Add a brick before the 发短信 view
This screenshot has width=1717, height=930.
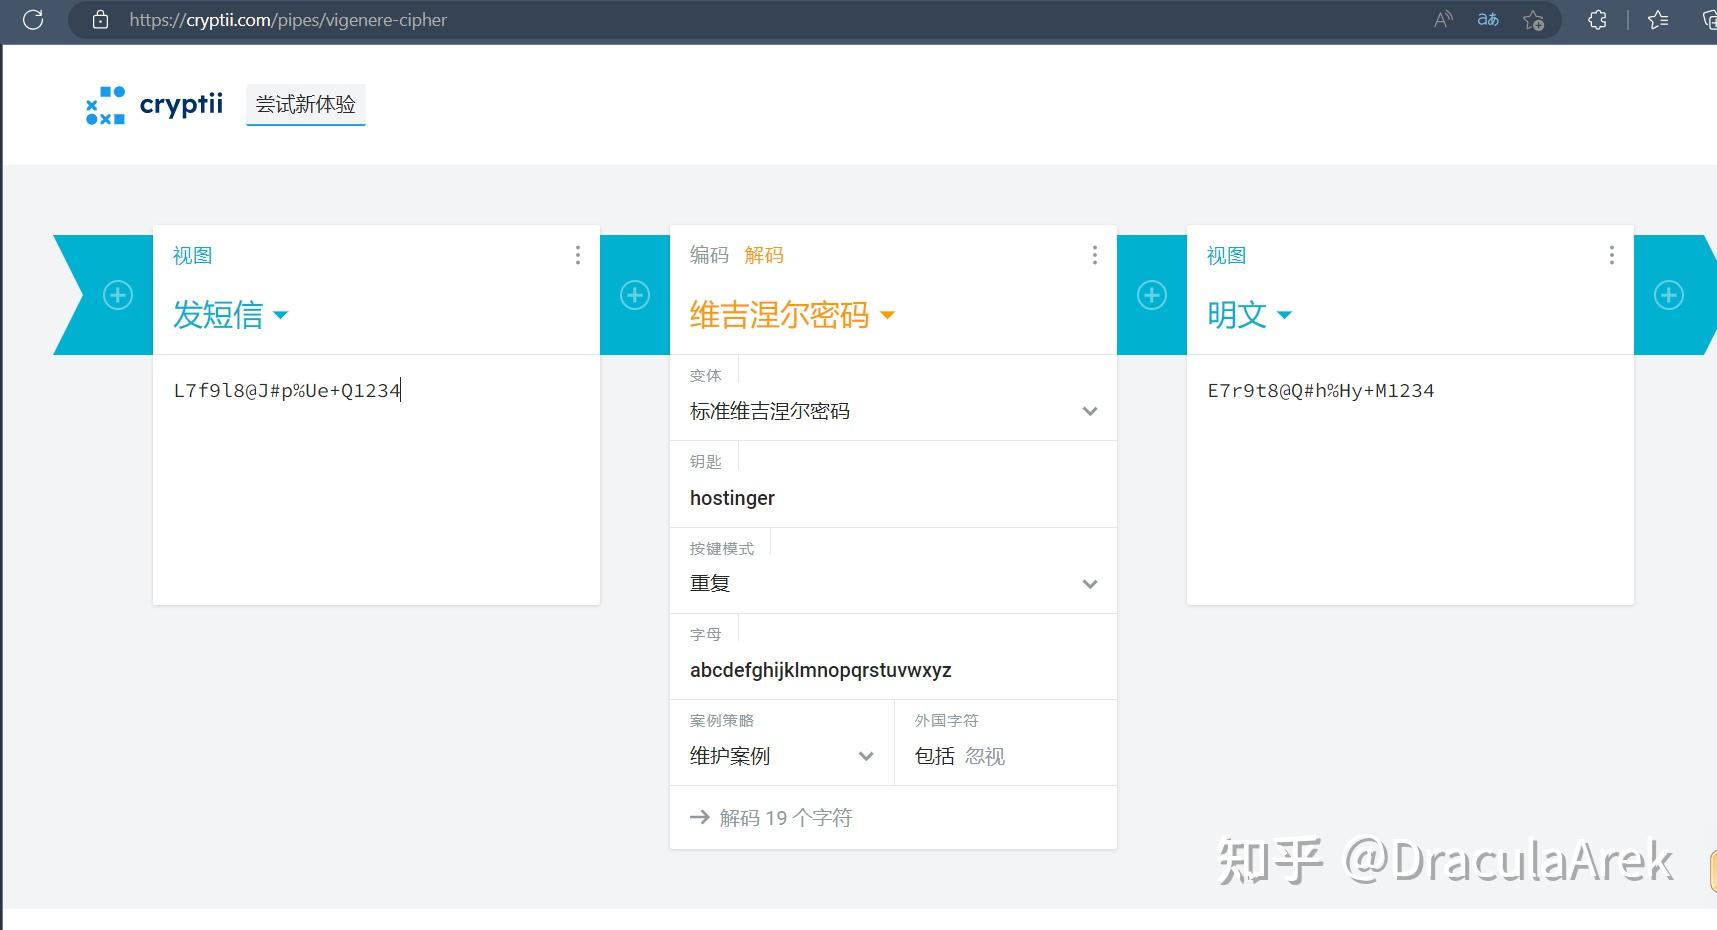pos(118,295)
